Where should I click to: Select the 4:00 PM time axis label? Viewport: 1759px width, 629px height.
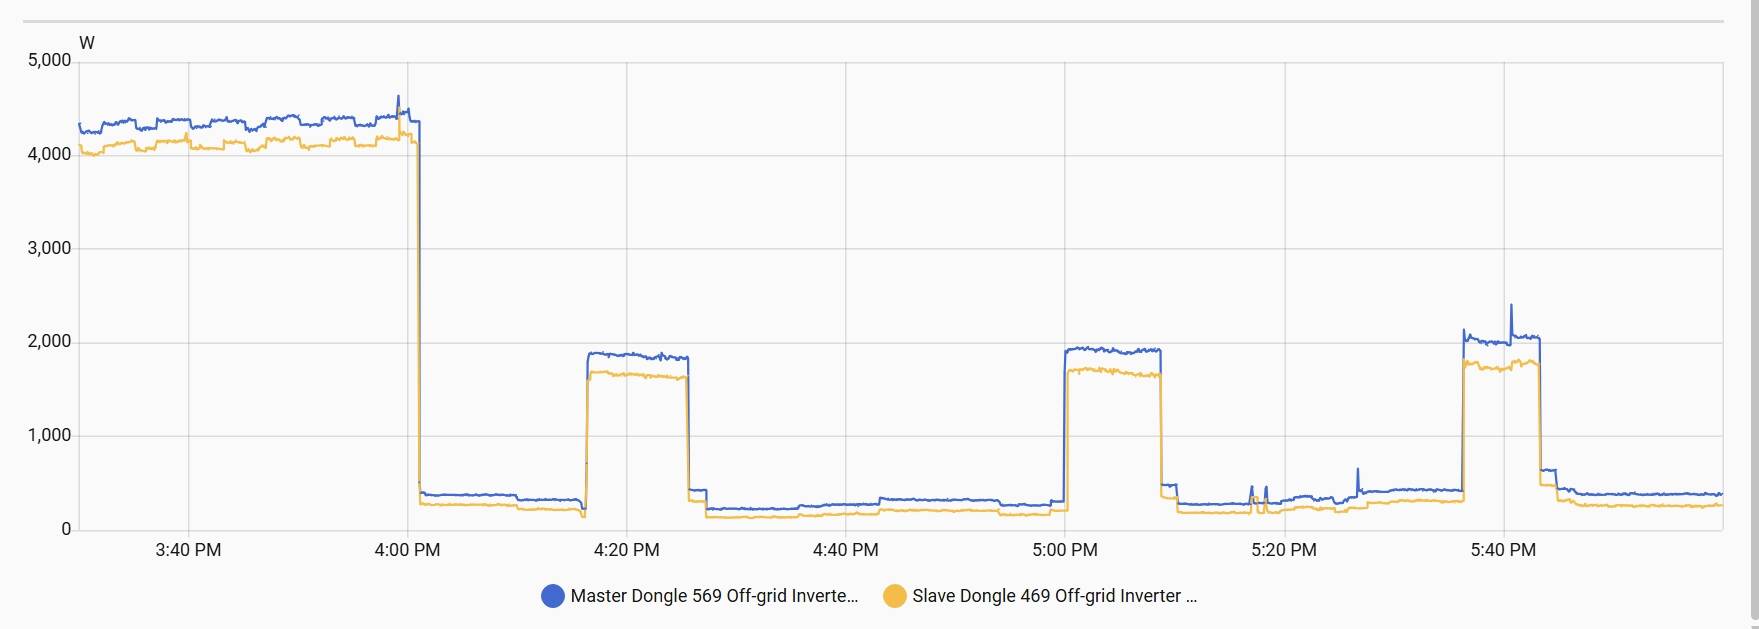click(x=407, y=550)
